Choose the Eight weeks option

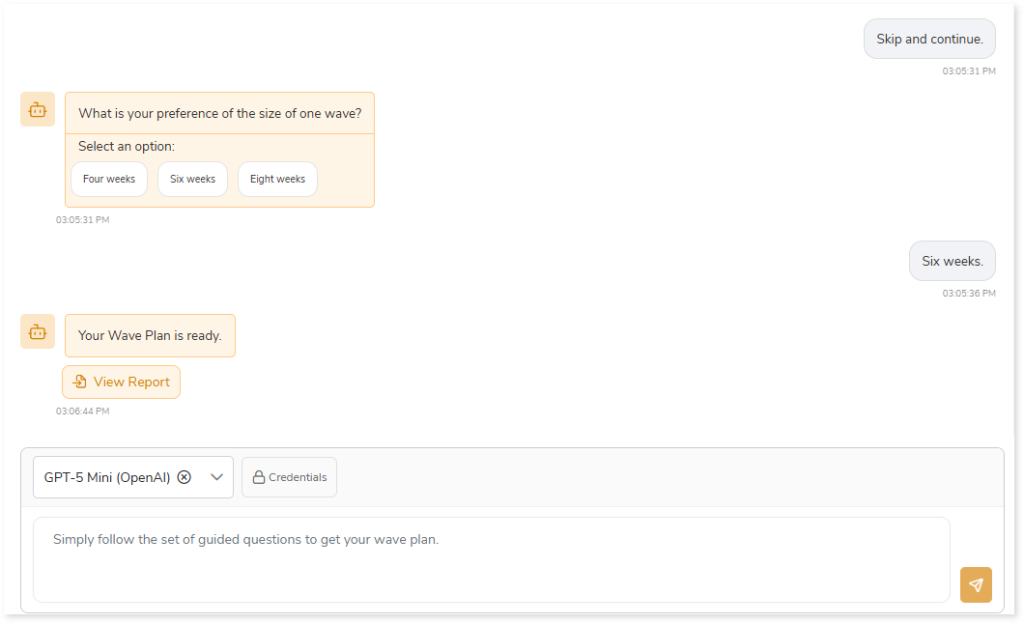click(x=277, y=180)
